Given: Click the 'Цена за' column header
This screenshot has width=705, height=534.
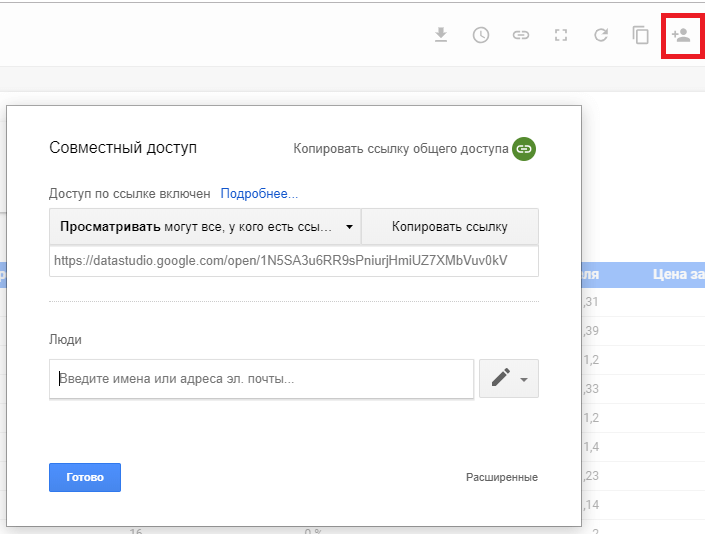Looking at the screenshot, I should click(678, 274).
